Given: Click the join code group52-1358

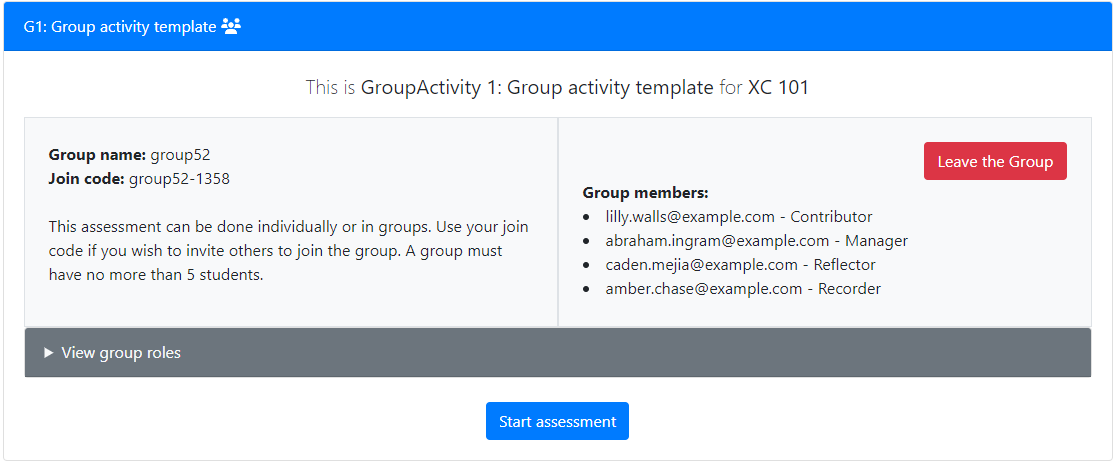Looking at the screenshot, I should (x=179, y=179).
